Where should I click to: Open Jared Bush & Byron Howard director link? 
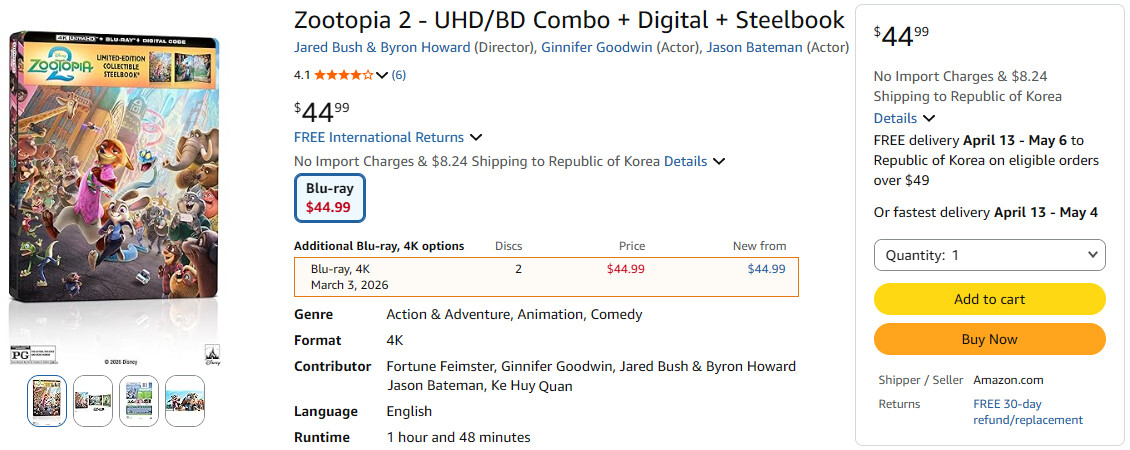coord(381,47)
